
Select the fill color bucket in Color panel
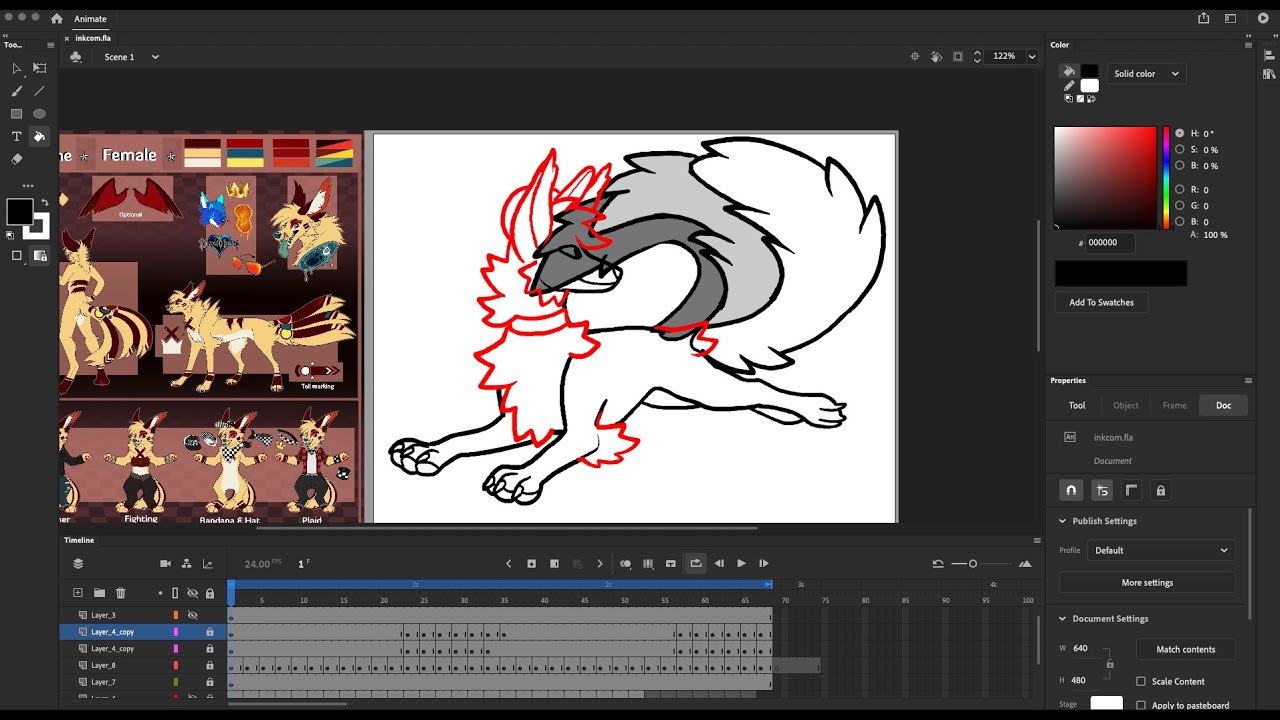(x=1069, y=71)
